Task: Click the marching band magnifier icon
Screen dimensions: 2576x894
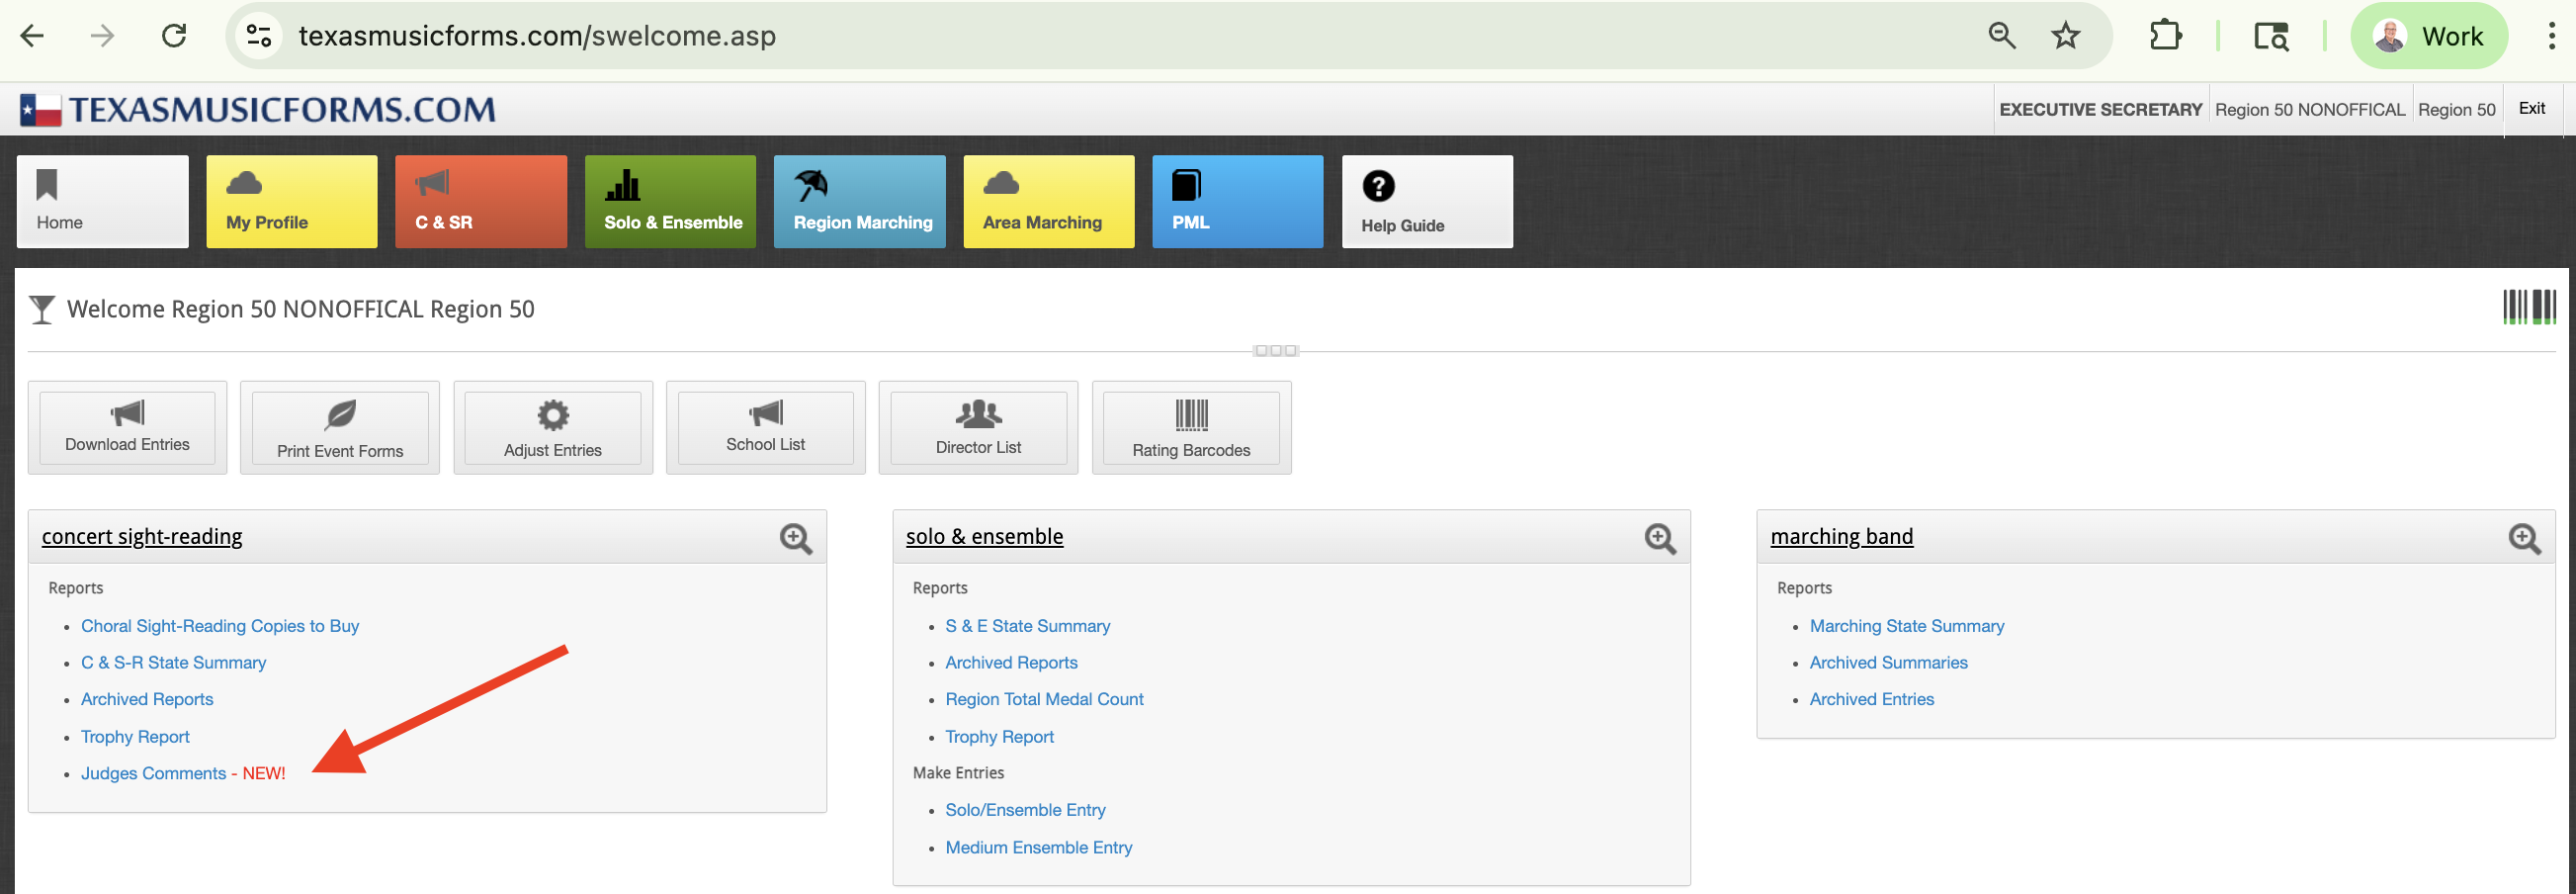Action: [2524, 539]
